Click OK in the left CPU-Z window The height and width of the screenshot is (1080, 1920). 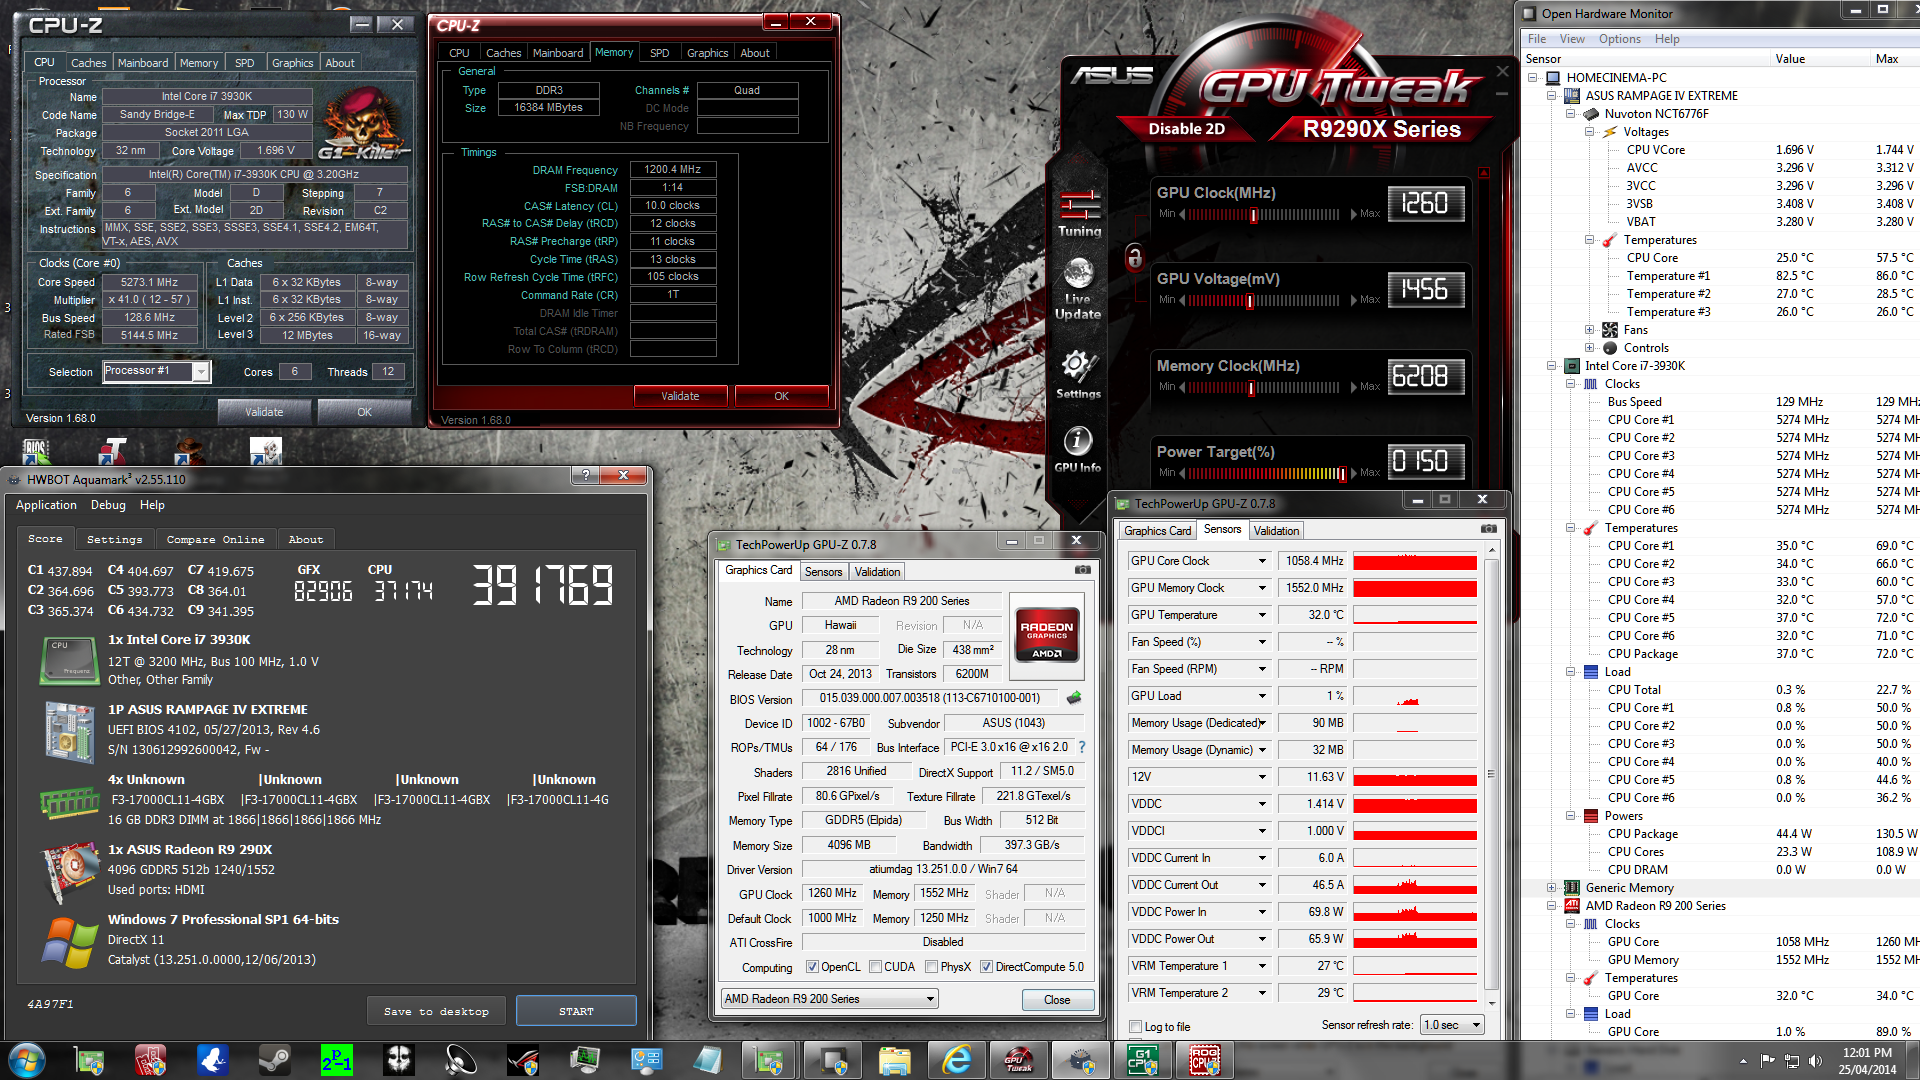coord(364,411)
